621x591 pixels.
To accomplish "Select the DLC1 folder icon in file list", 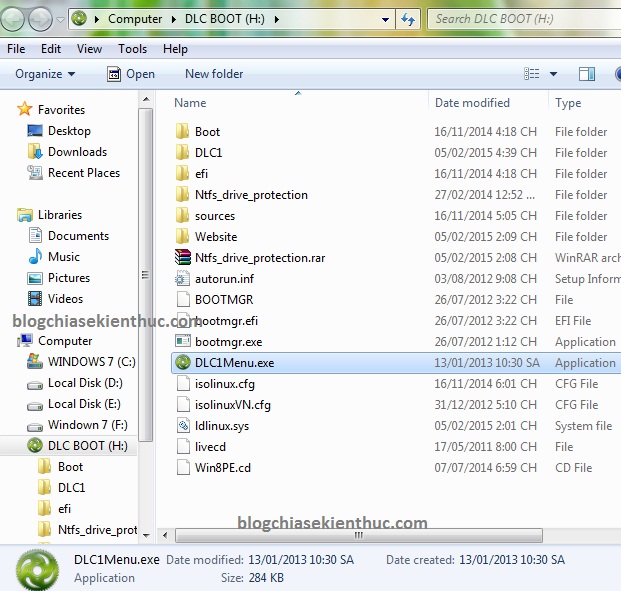I will point(182,152).
